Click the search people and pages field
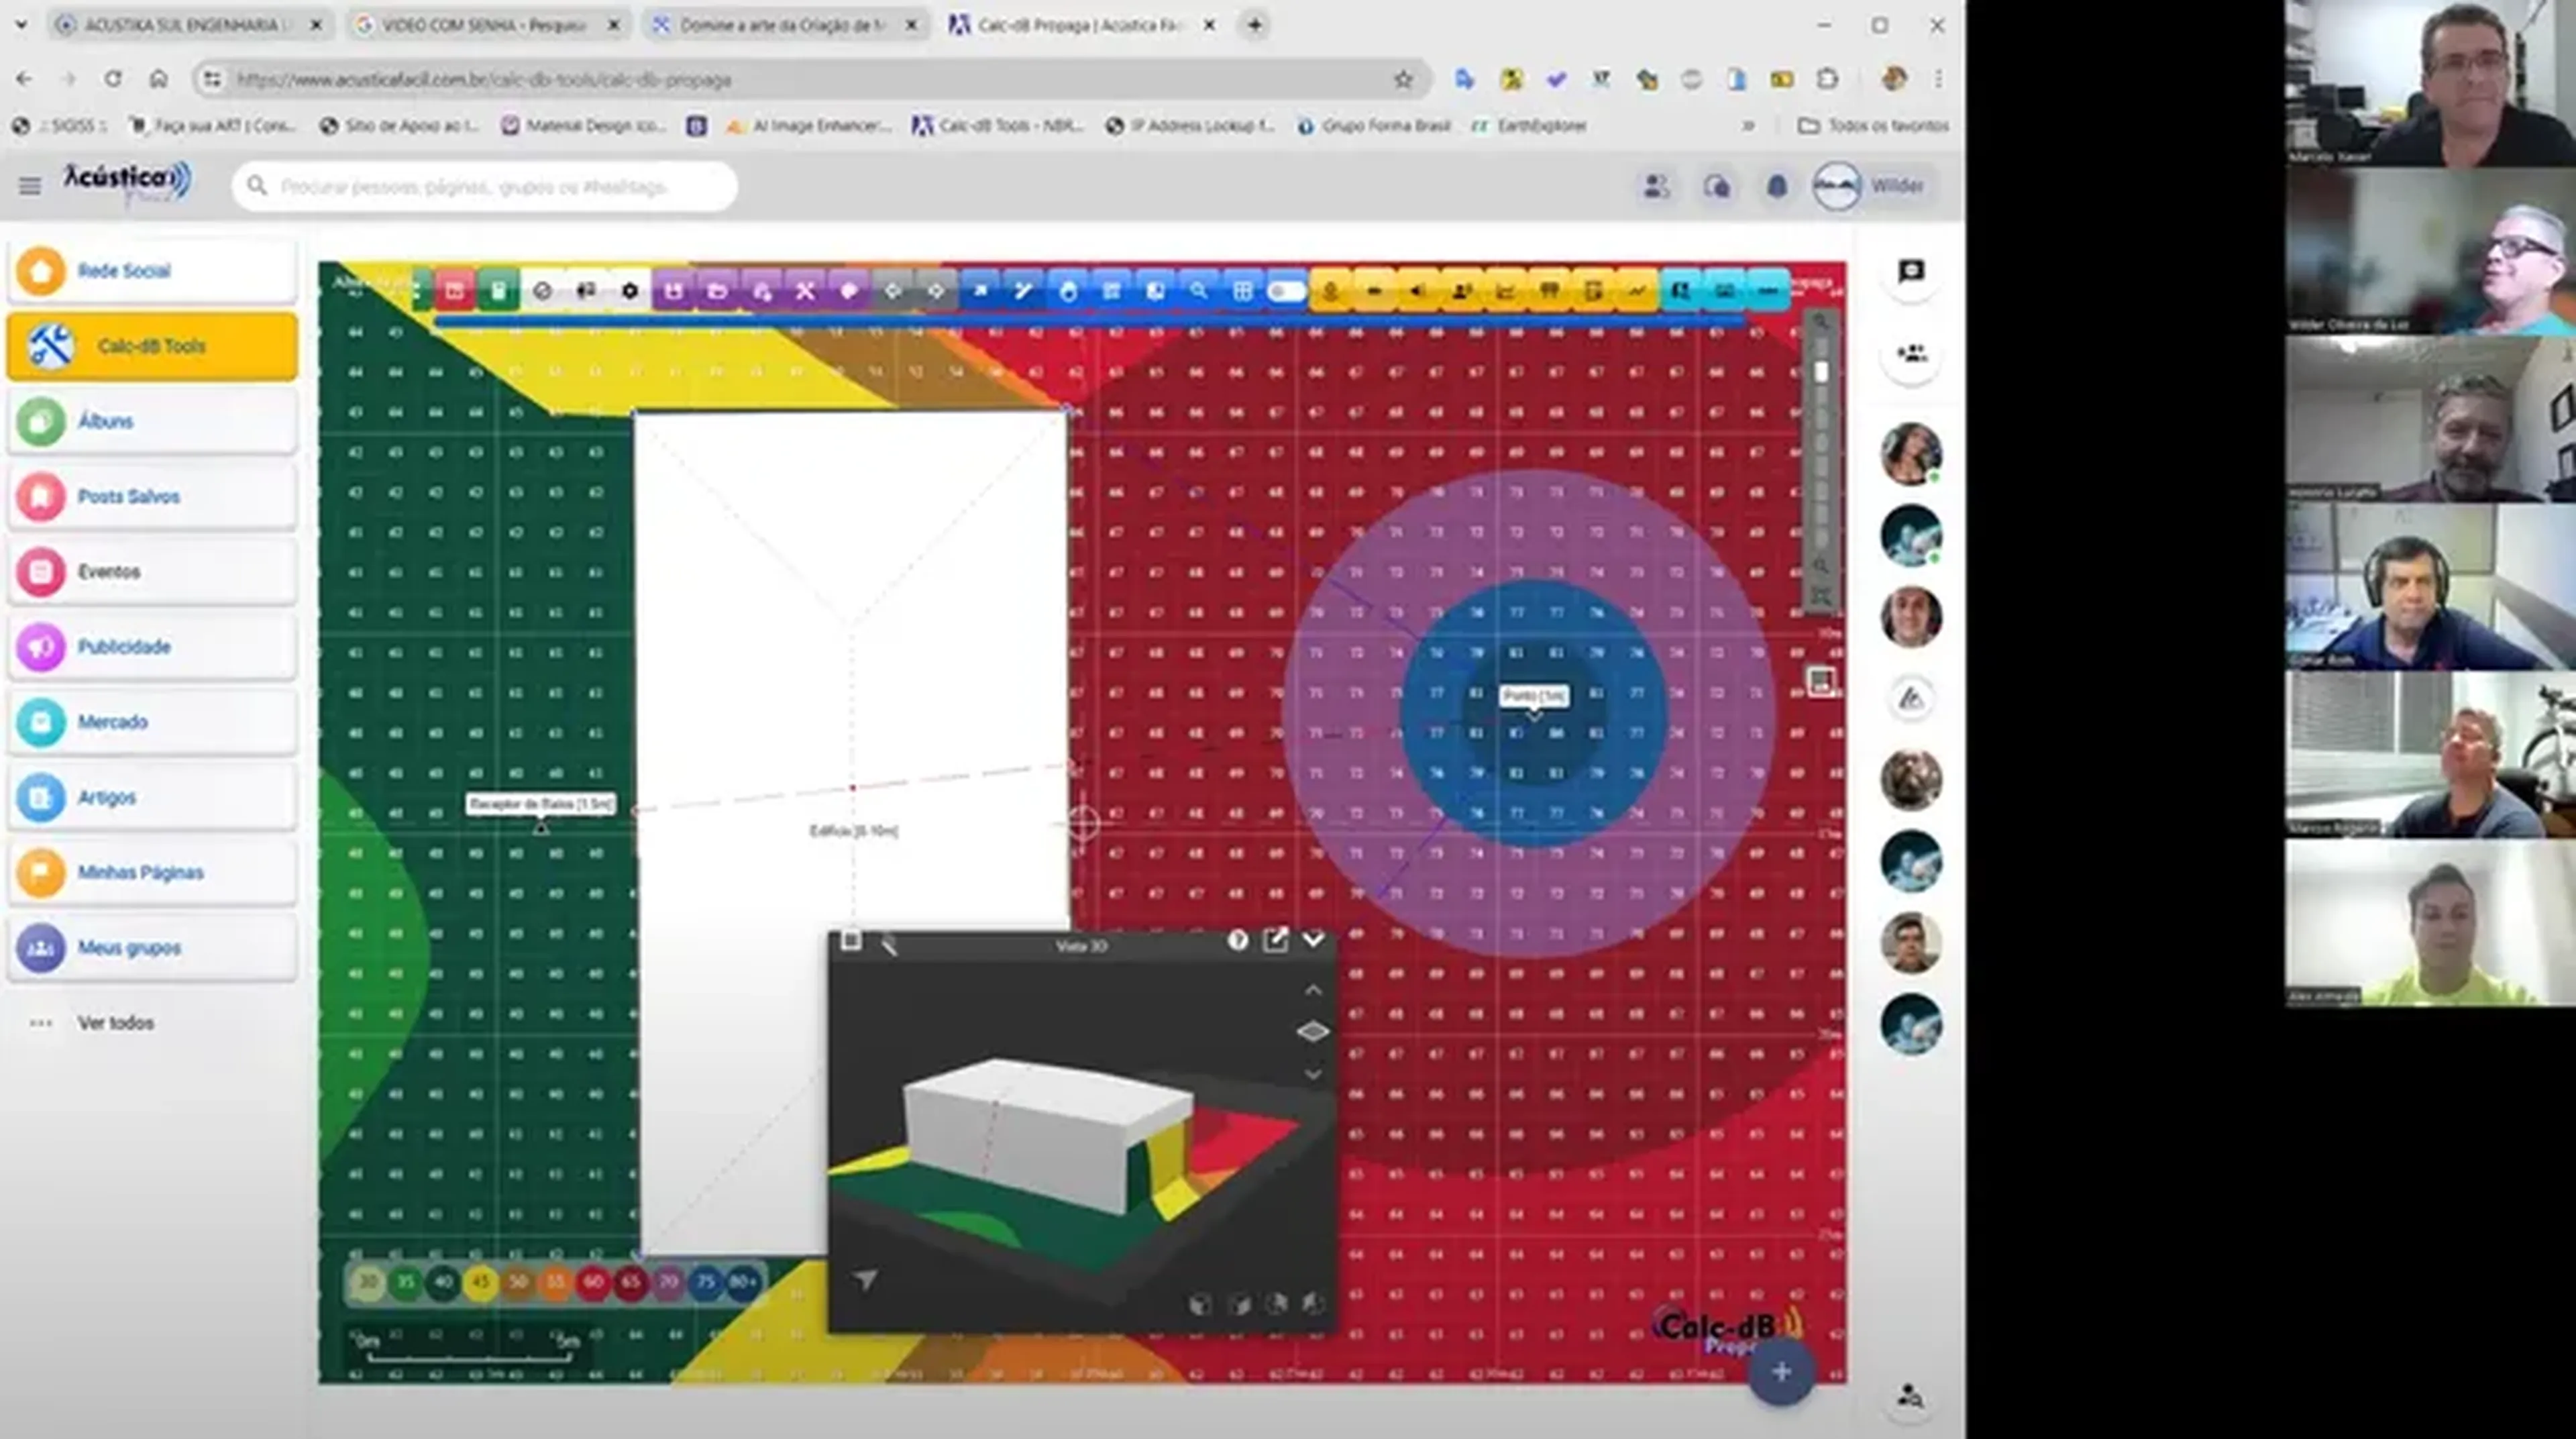Screen dimensions: 2576x1439 tap(485, 187)
